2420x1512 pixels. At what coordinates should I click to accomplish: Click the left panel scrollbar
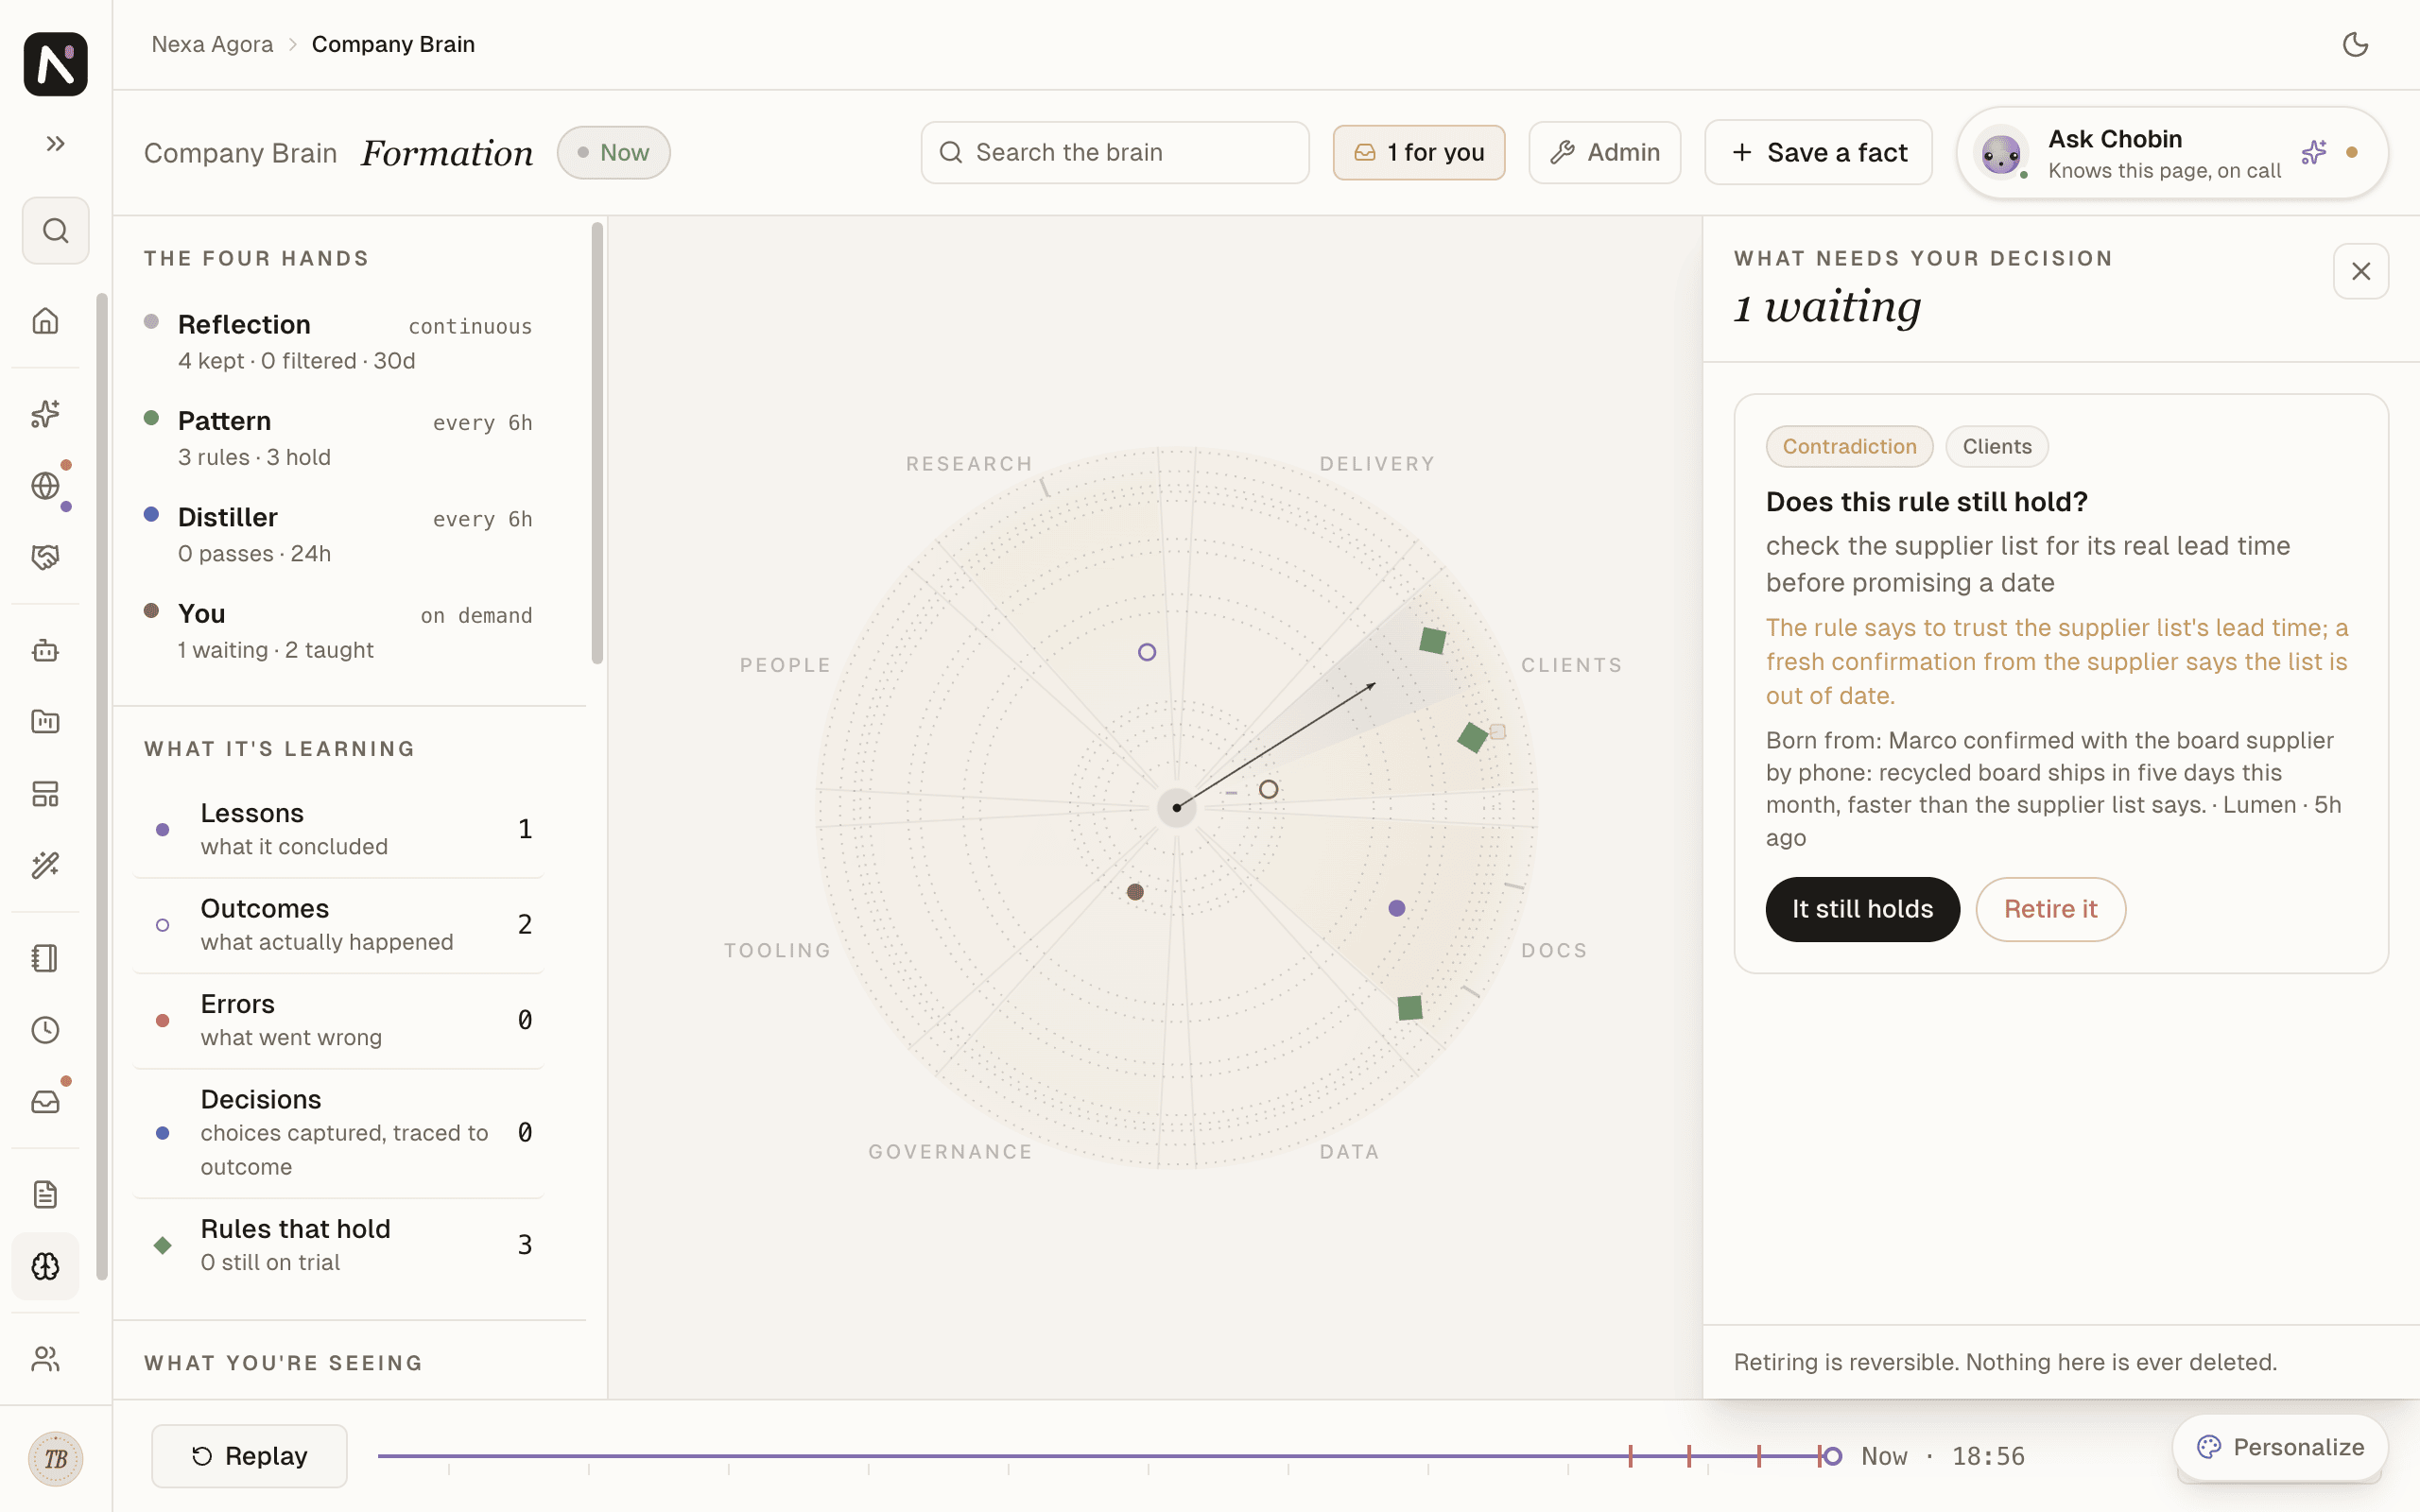click(597, 443)
